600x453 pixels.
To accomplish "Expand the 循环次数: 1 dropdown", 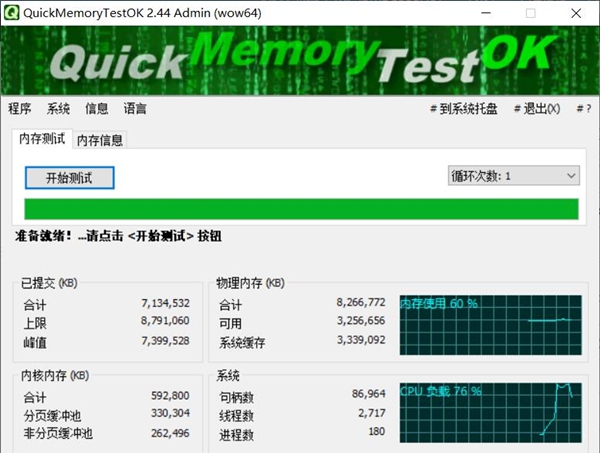I will pyautogui.click(x=514, y=176).
